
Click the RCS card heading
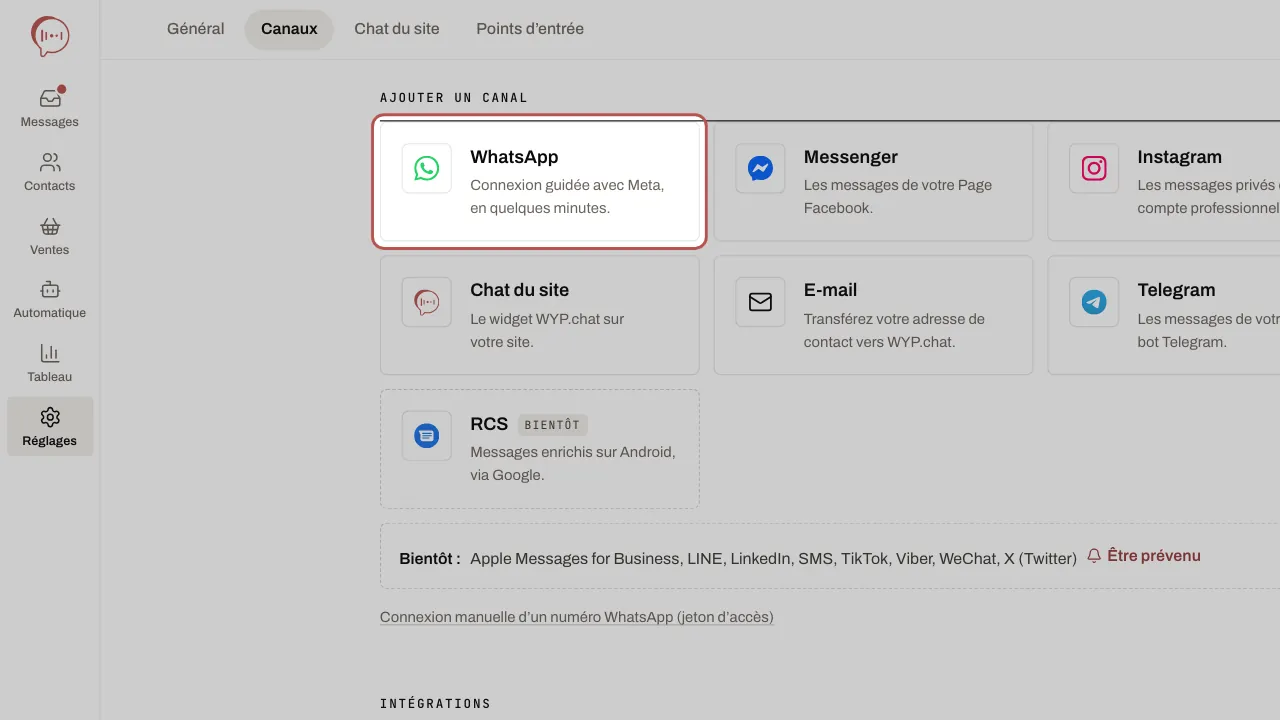pyautogui.click(x=489, y=424)
